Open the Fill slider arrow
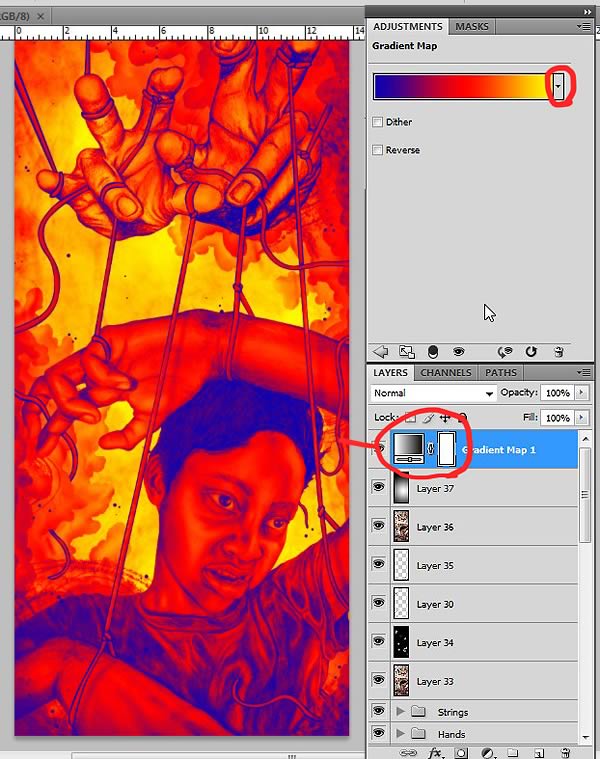Image resolution: width=600 pixels, height=759 pixels. pos(582,417)
